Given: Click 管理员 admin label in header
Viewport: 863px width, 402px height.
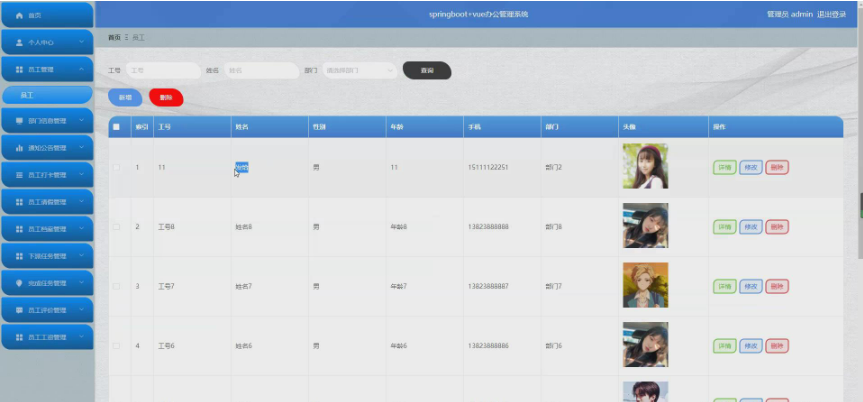Looking at the screenshot, I should coord(790,14).
